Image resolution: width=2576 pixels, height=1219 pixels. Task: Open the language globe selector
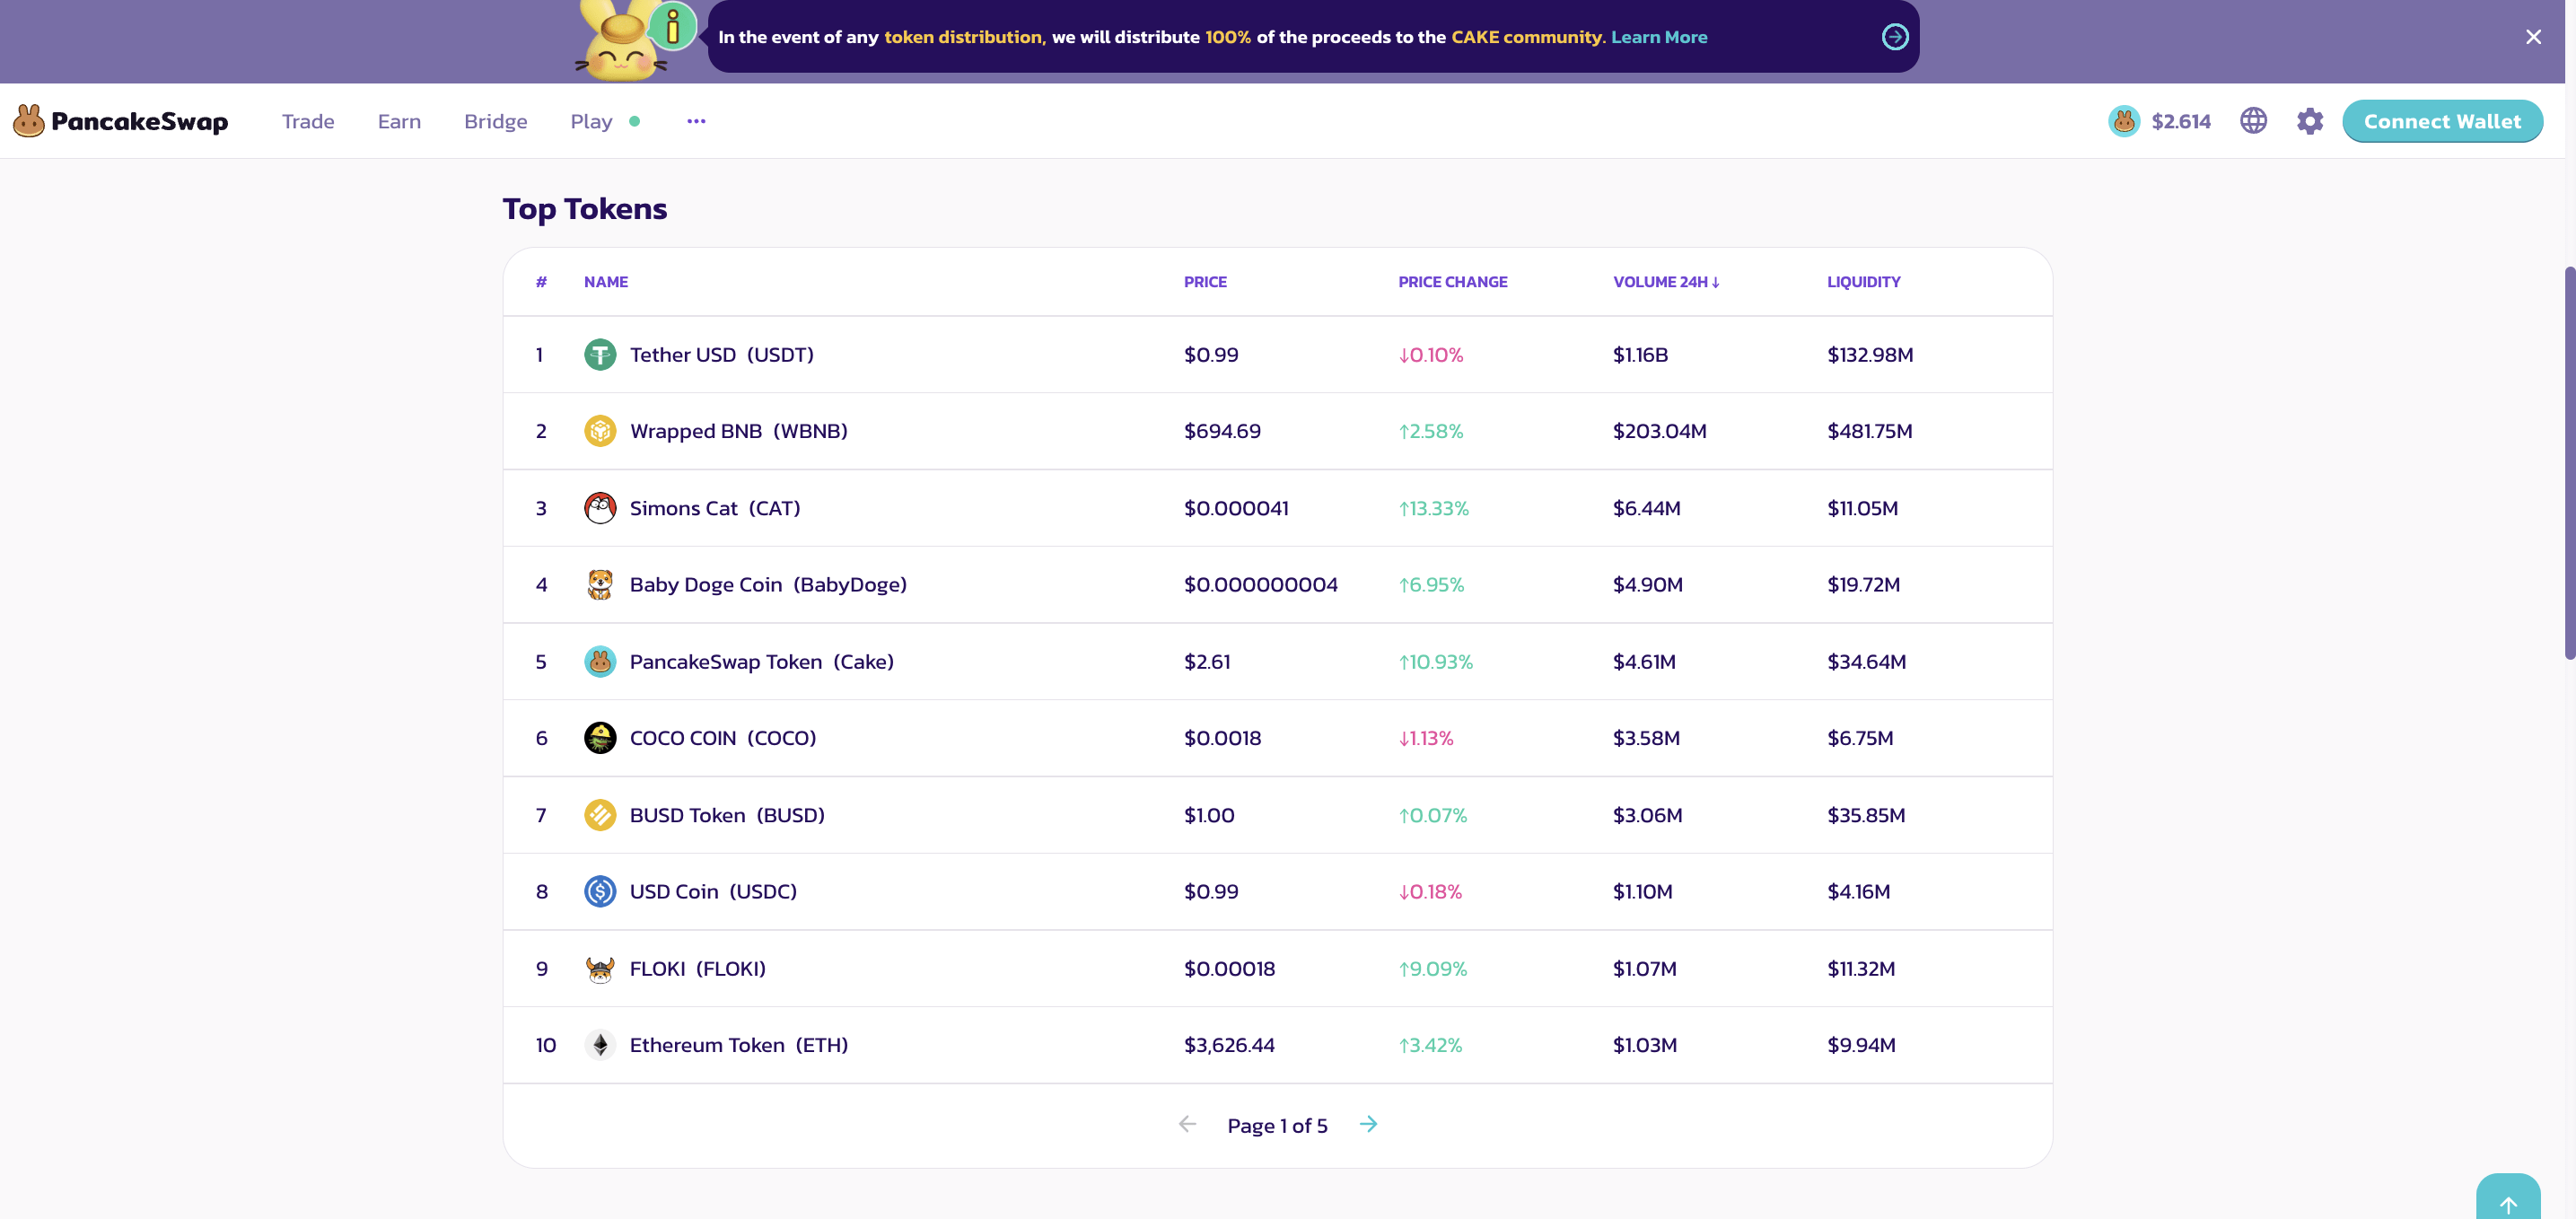2253,121
